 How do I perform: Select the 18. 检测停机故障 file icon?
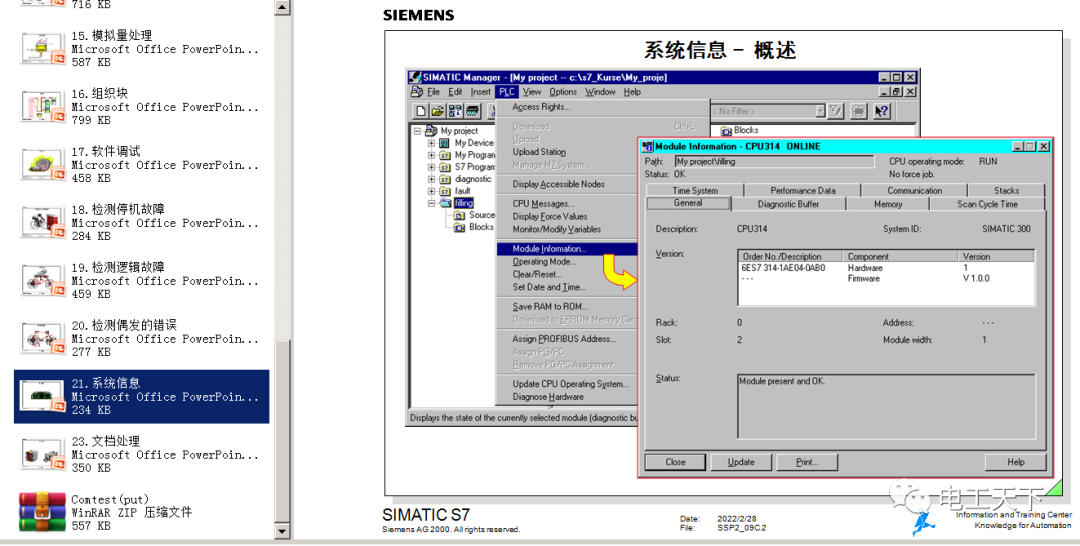tap(43, 222)
